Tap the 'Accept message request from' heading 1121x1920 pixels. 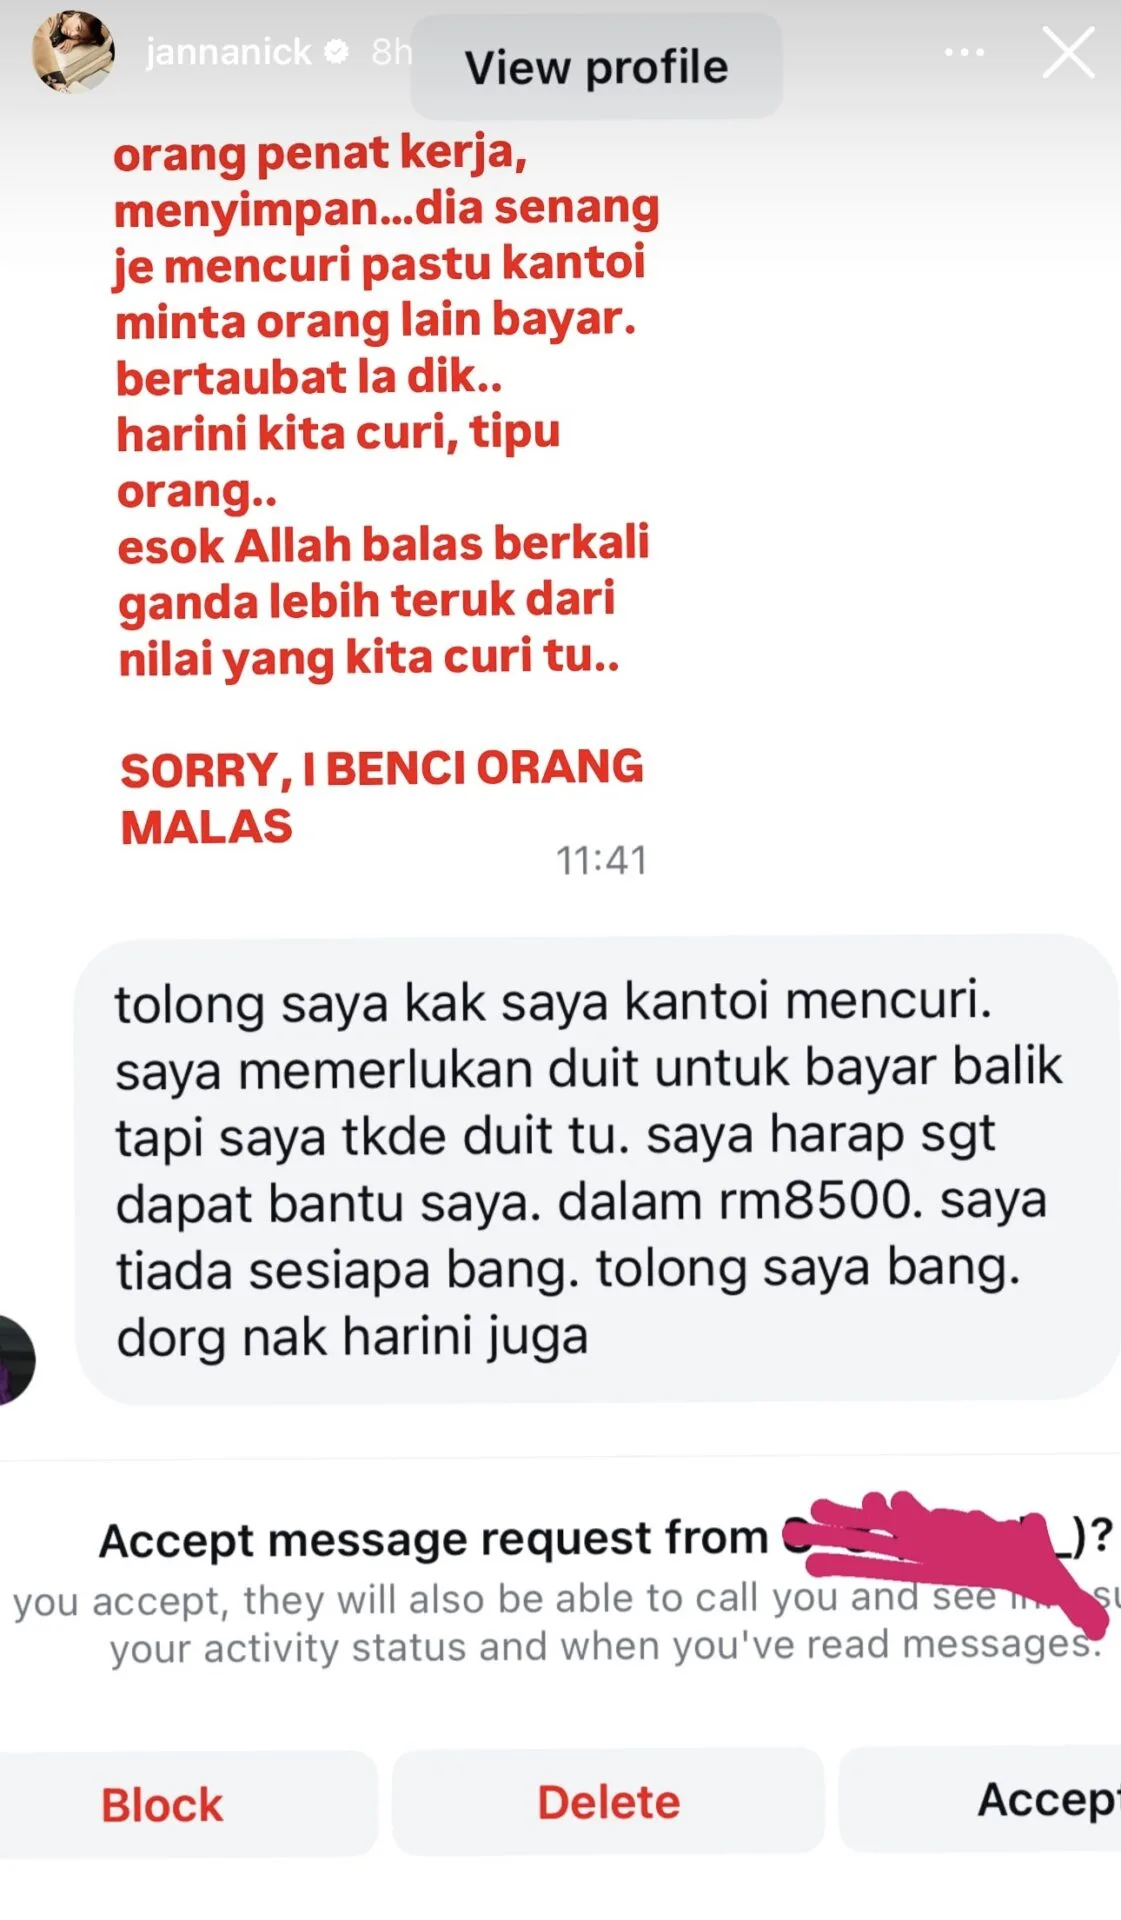pyautogui.click(x=433, y=1538)
